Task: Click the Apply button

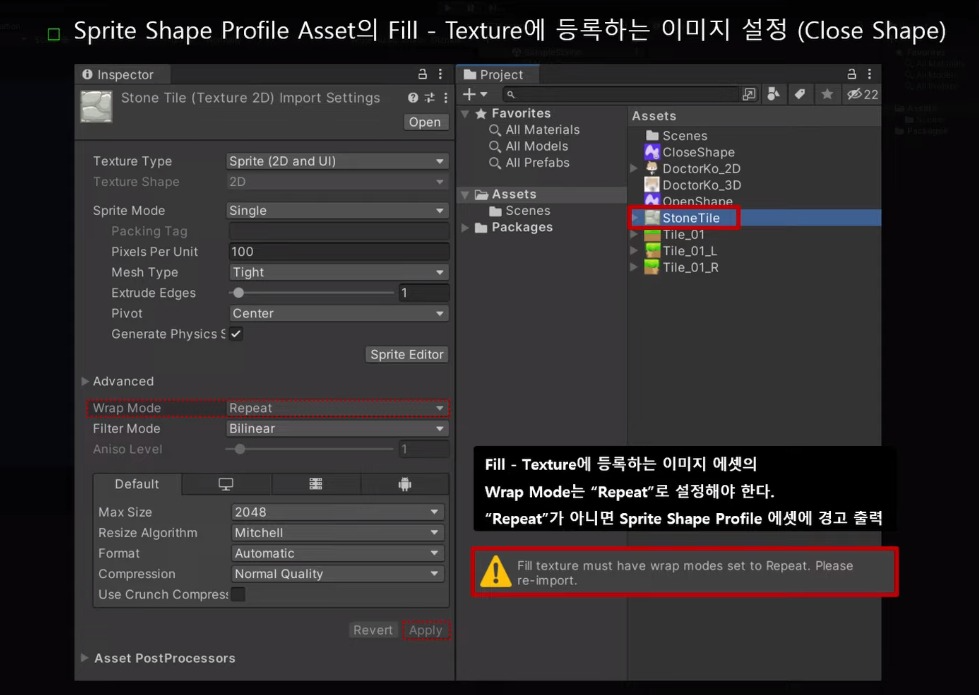Action: [x=426, y=630]
